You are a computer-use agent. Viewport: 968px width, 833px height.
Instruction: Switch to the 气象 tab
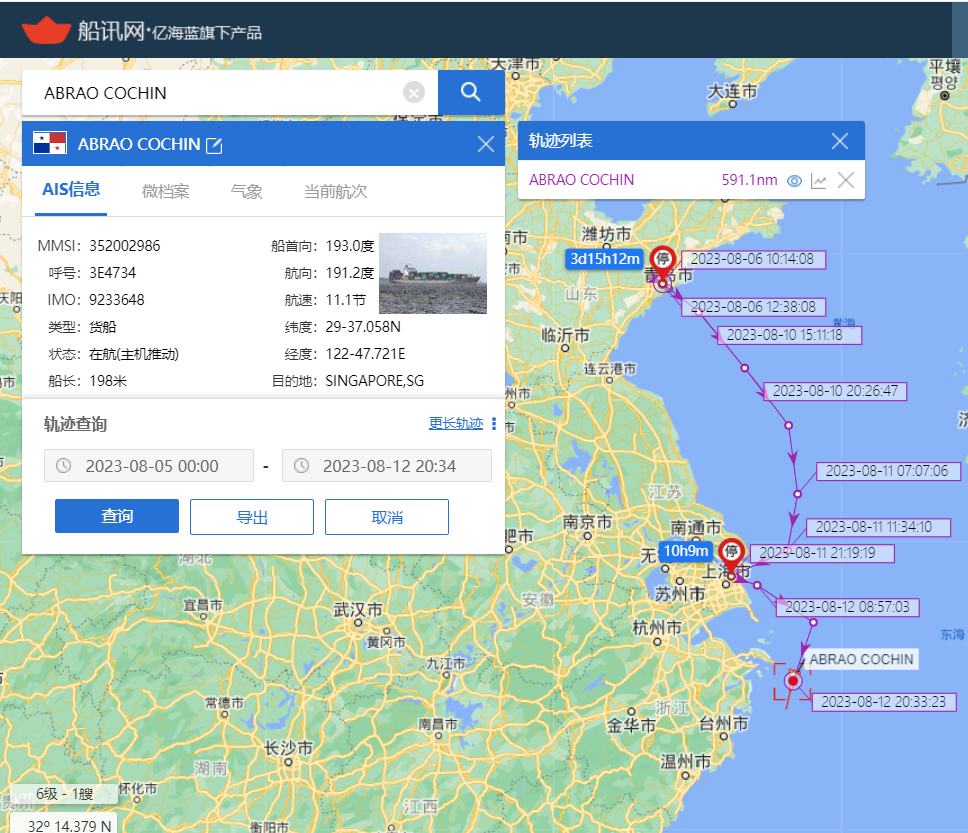point(246,191)
